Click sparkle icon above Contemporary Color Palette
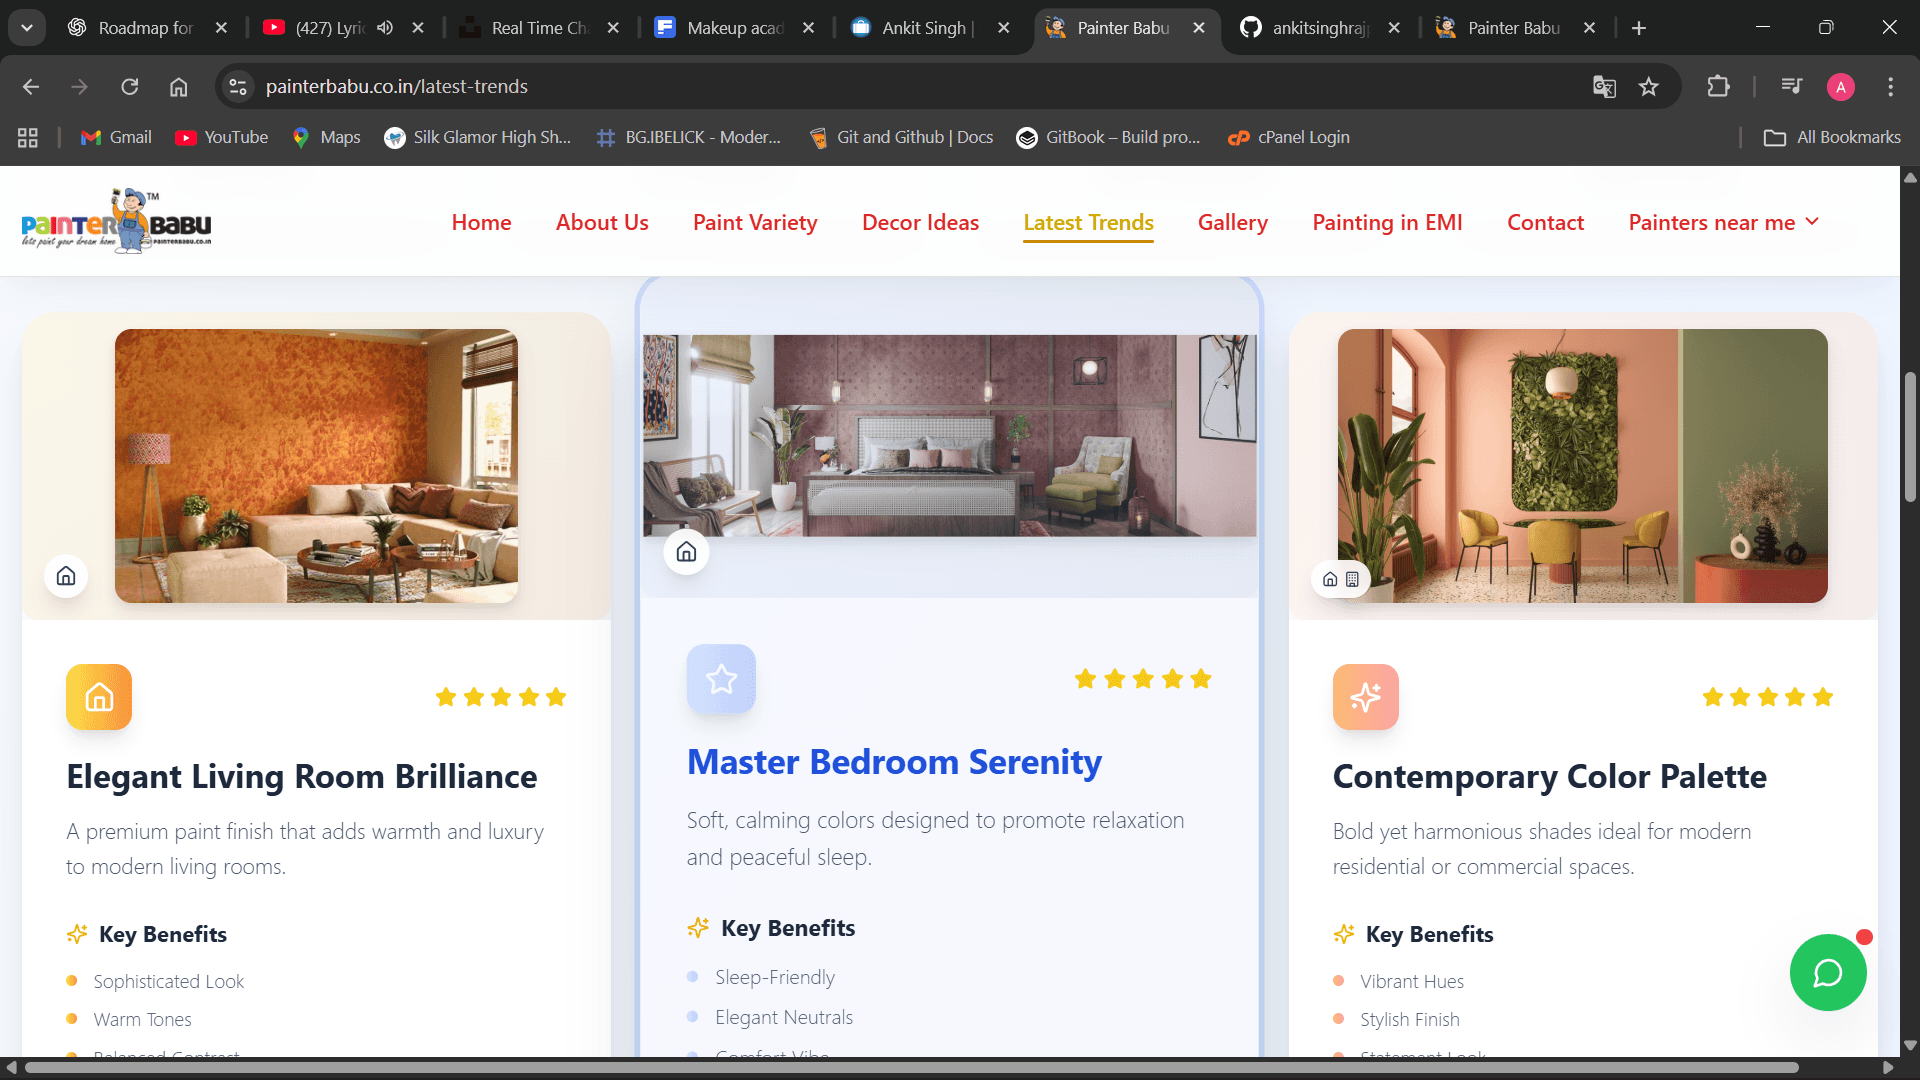This screenshot has width=1920, height=1080. (x=1365, y=697)
